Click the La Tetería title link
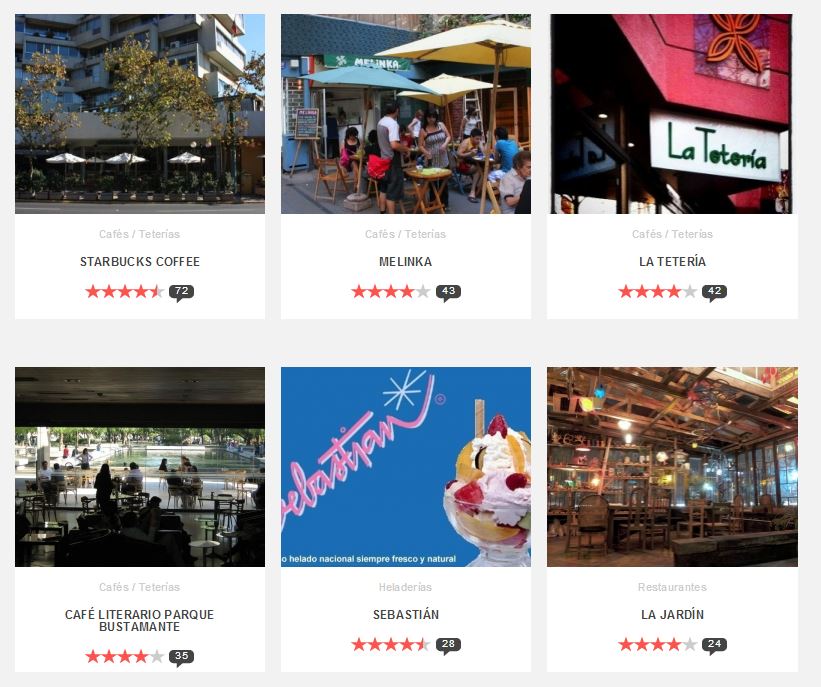Image resolution: width=821 pixels, height=687 pixels. 672,261
